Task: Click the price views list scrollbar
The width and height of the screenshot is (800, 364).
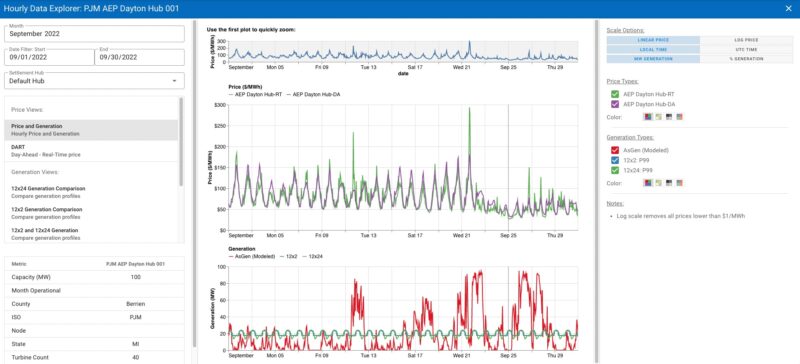Action: (x=181, y=141)
